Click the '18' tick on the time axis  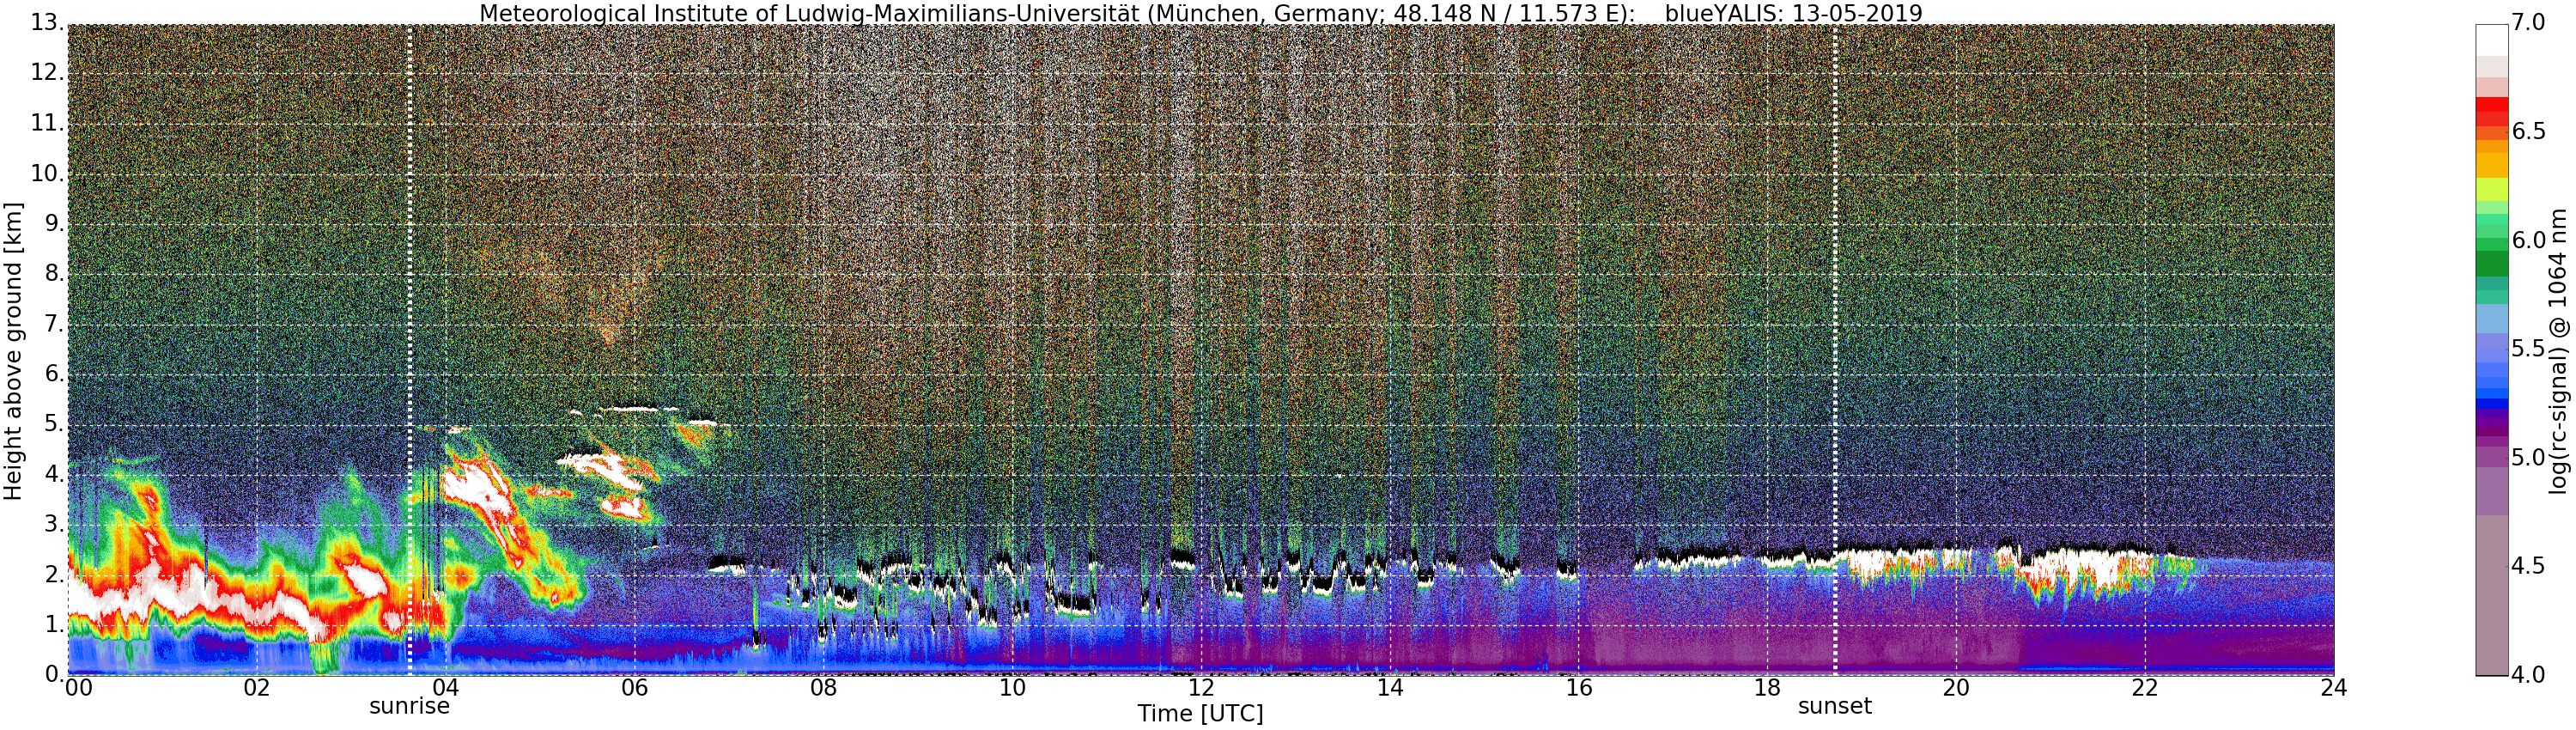click(1768, 688)
